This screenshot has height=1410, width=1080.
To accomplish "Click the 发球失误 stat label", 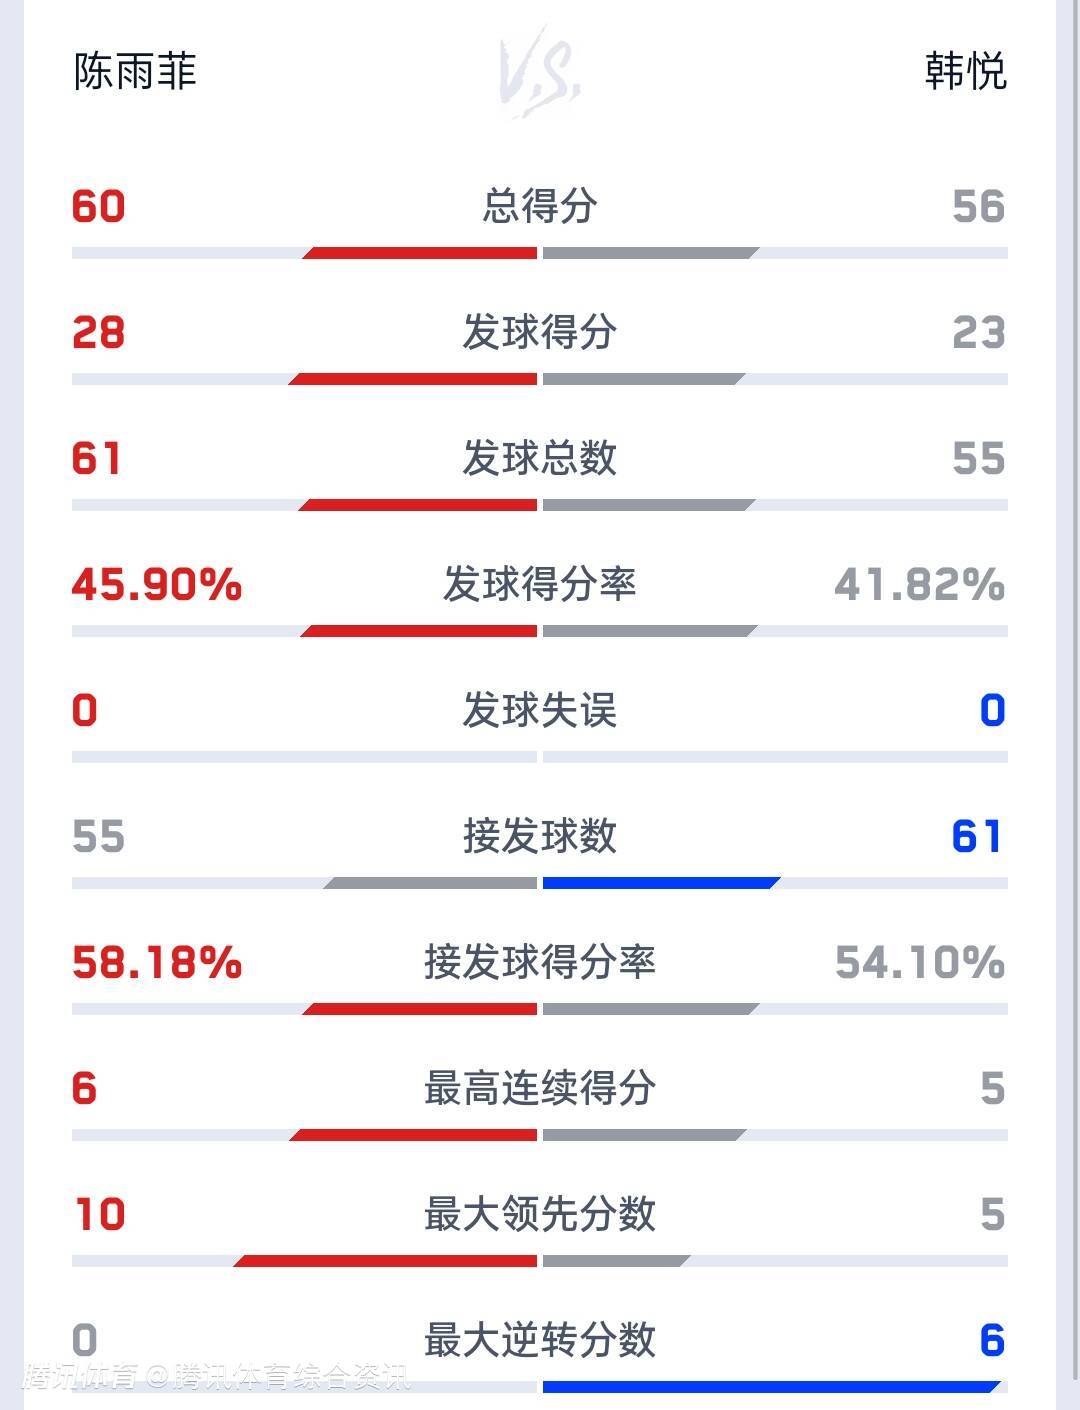I will coord(540,710).
